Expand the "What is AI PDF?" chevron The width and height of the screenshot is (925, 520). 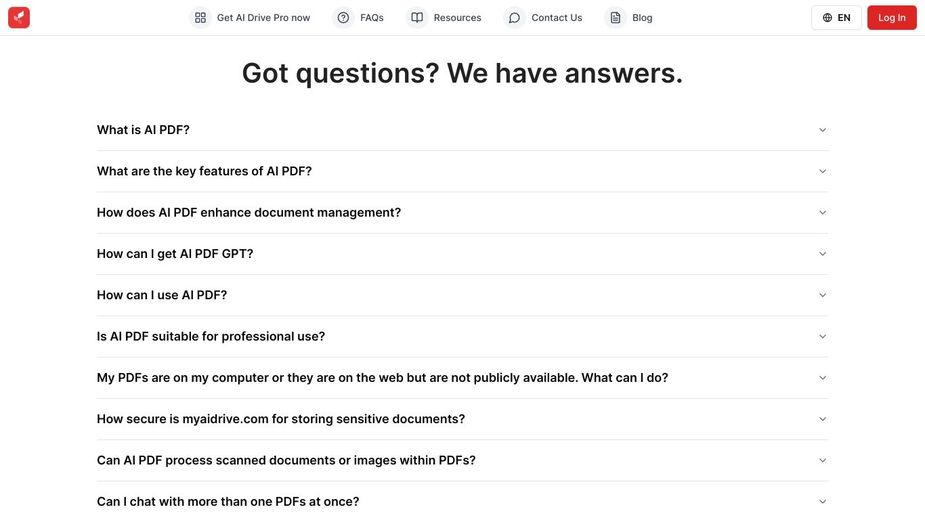click(823, 130)
